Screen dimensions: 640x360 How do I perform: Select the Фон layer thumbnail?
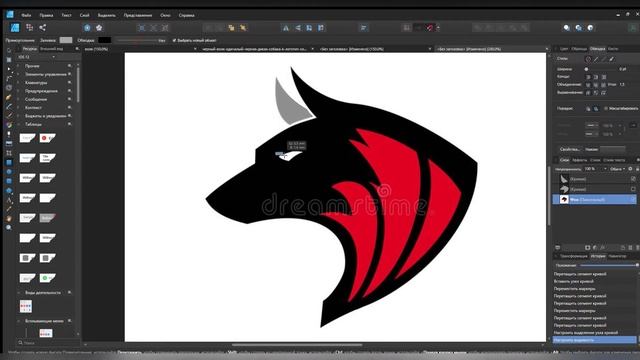(x=564, y=199)
